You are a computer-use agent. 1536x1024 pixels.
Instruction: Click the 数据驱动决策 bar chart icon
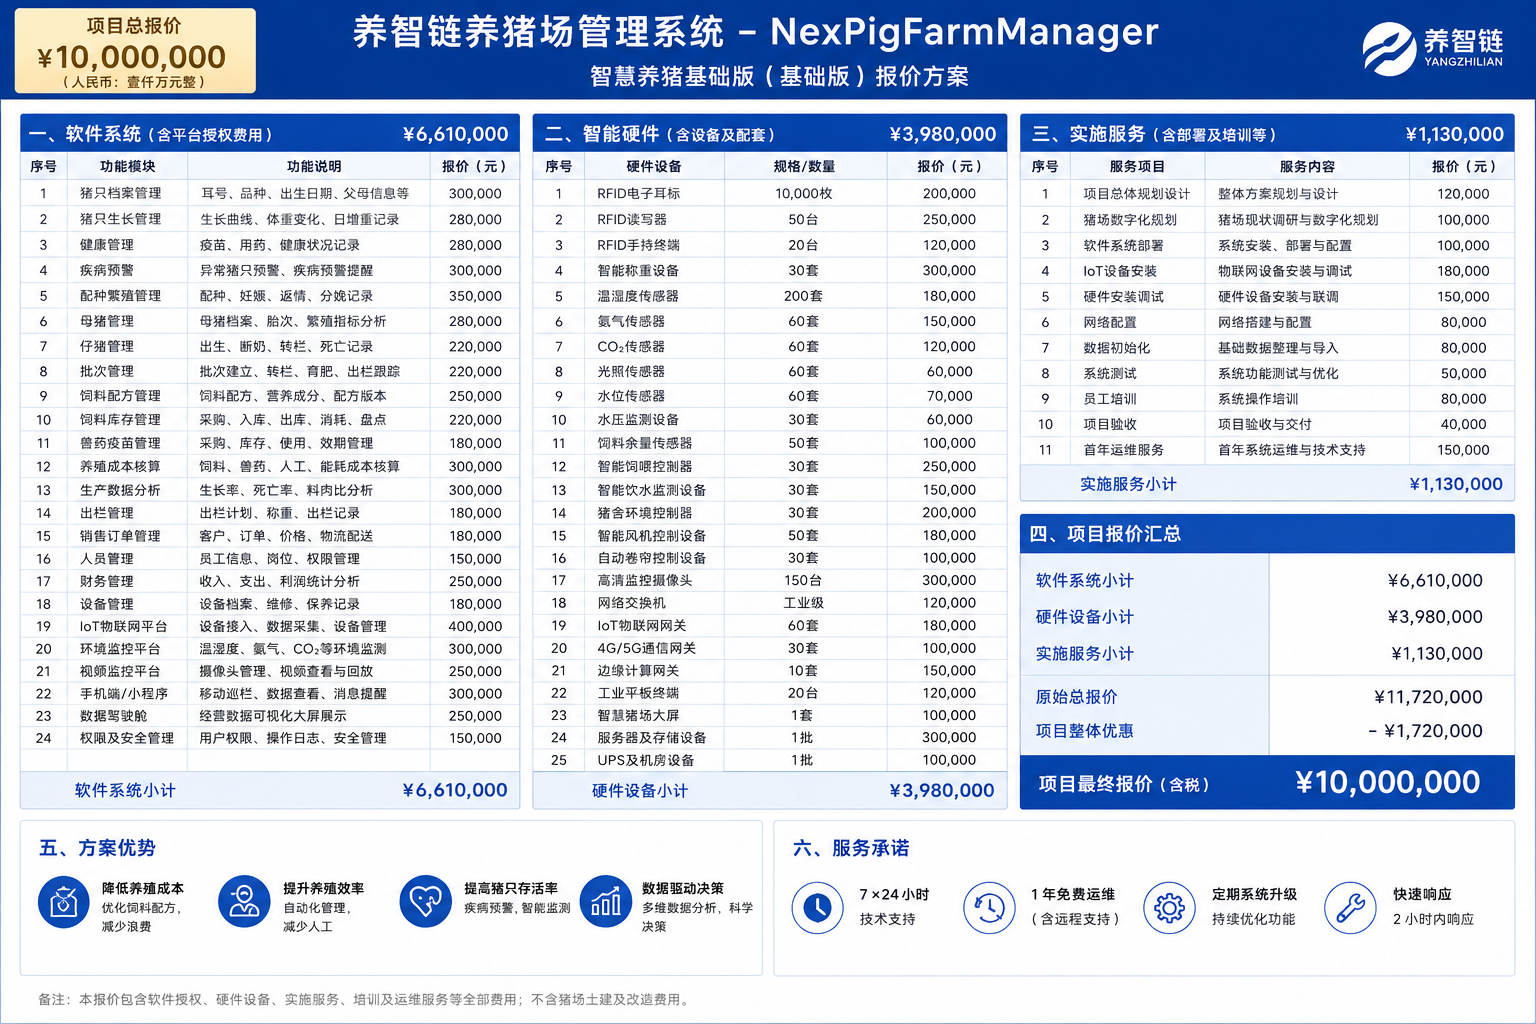[x=605, y=901]
